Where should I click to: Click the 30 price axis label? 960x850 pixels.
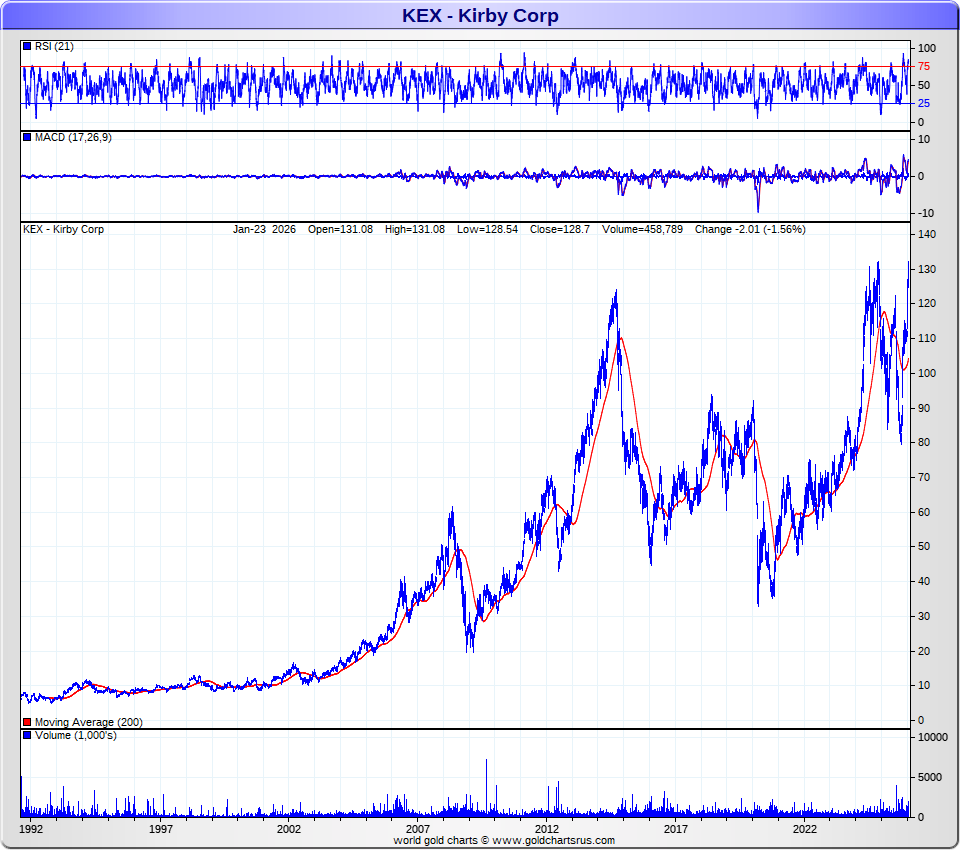(923, 616)
